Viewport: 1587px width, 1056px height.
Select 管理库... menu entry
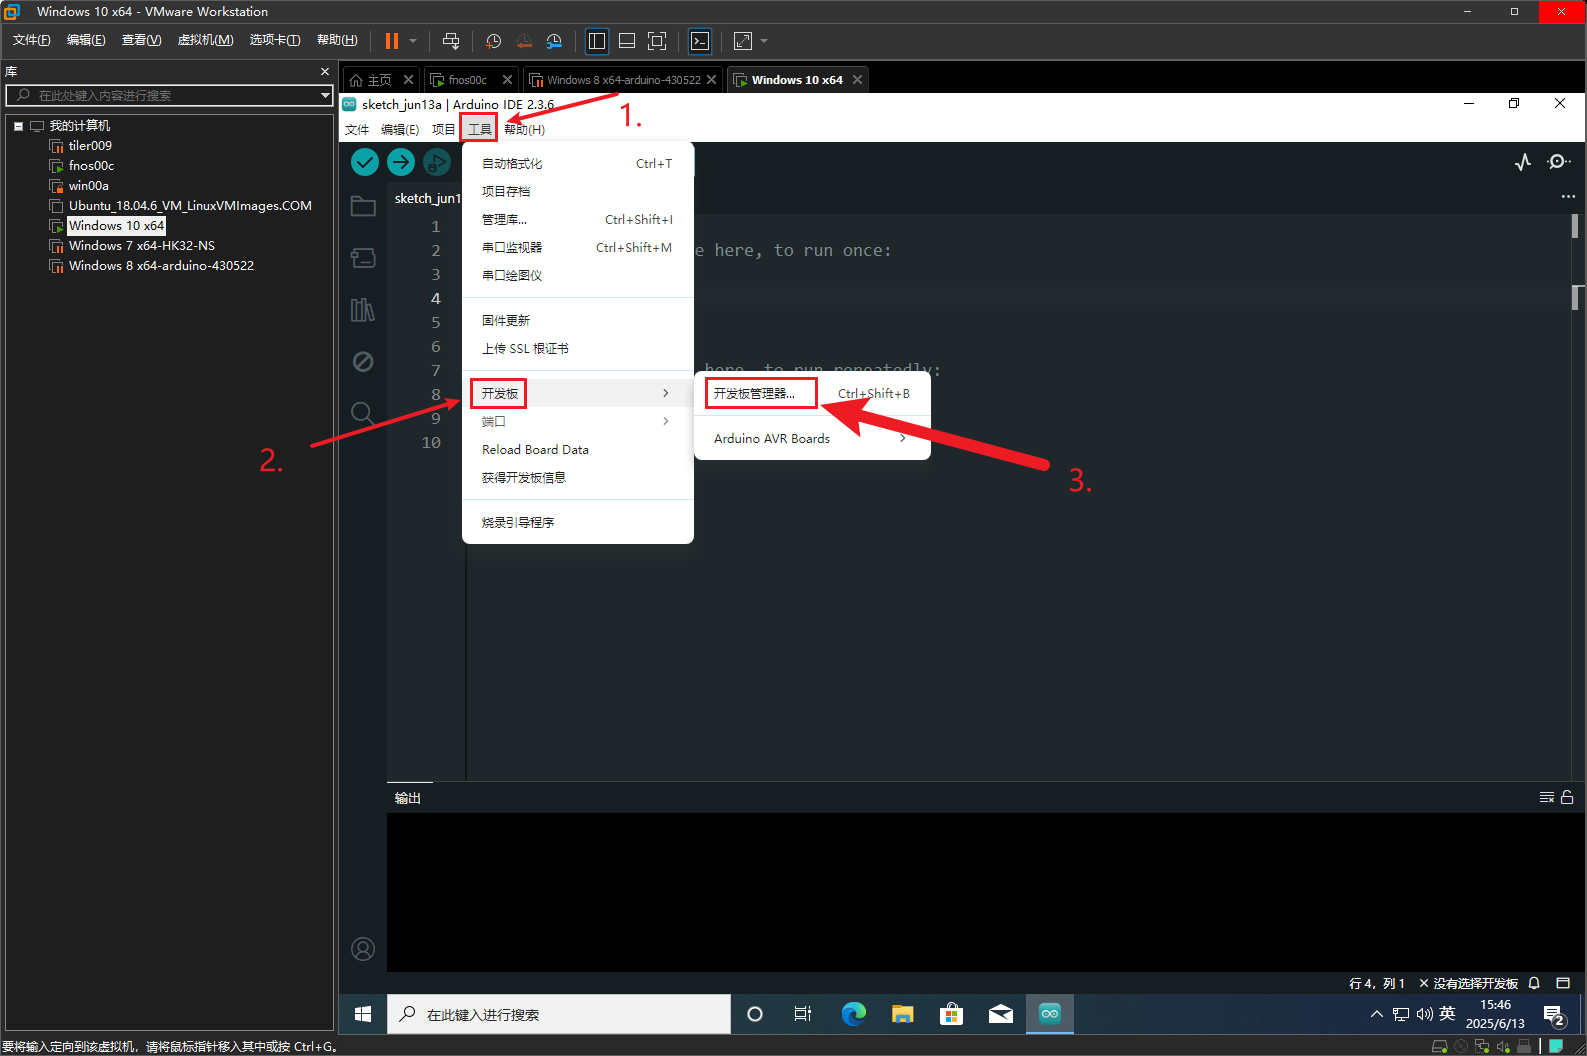click(x=578, y=219)
